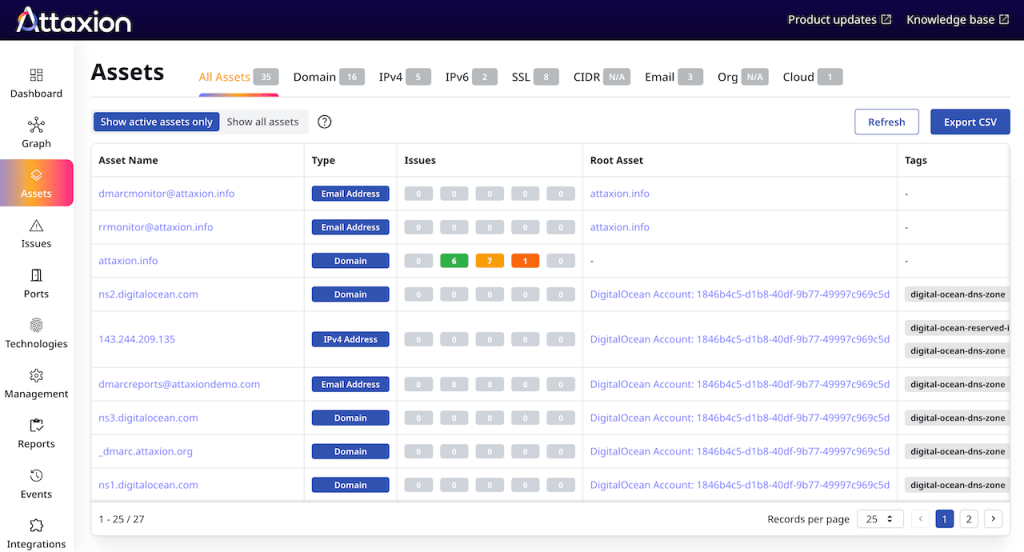Screen dimensions: 1024x552
Task: Open the Dashboard sidebar icon
Action: click(x=36, y=74)
